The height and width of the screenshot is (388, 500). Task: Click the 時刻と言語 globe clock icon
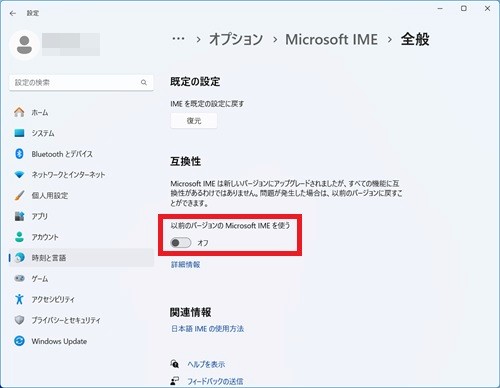(20, 258)
